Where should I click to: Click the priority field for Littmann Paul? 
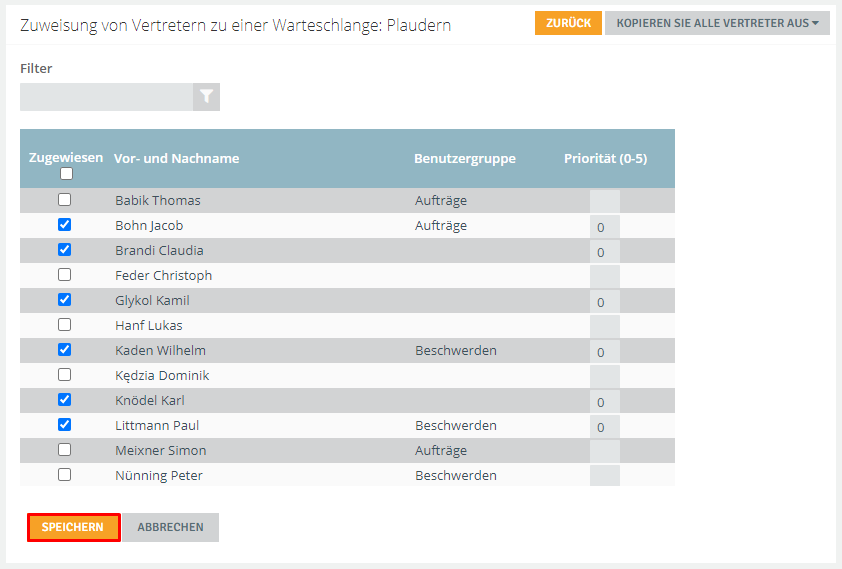pos(605,427)
